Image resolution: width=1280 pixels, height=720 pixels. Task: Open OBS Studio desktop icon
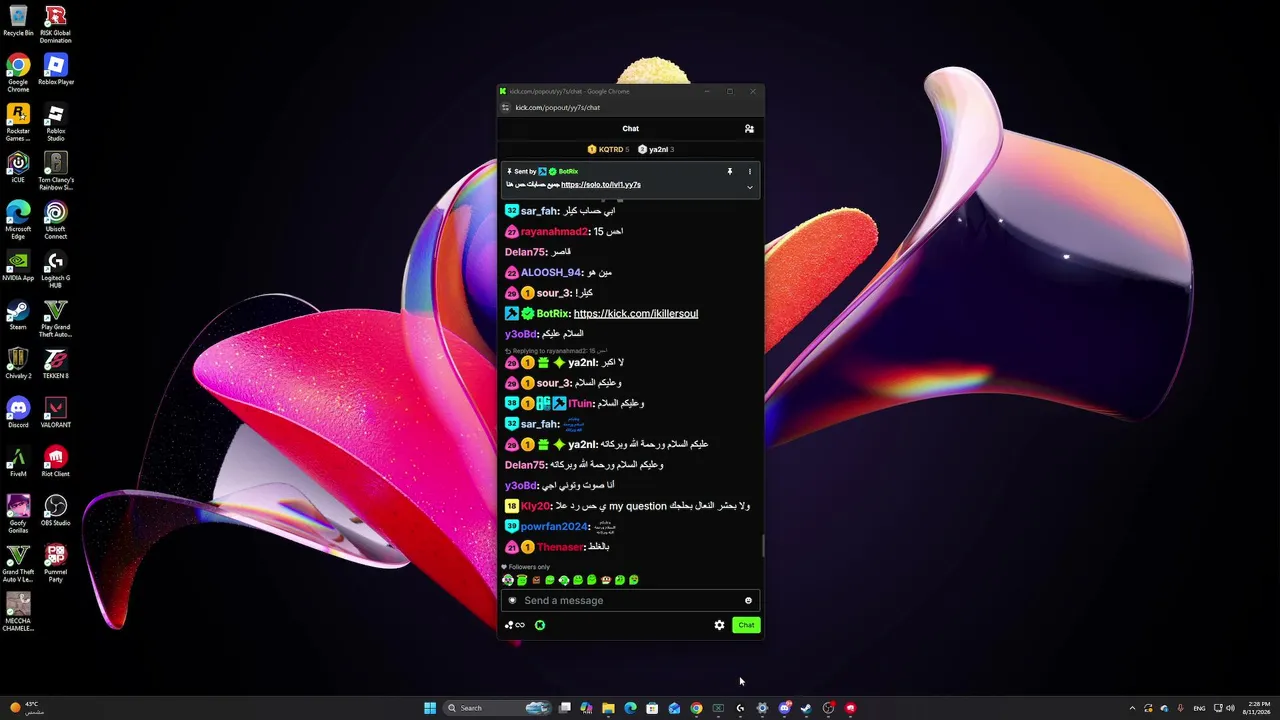coord(56,510)
